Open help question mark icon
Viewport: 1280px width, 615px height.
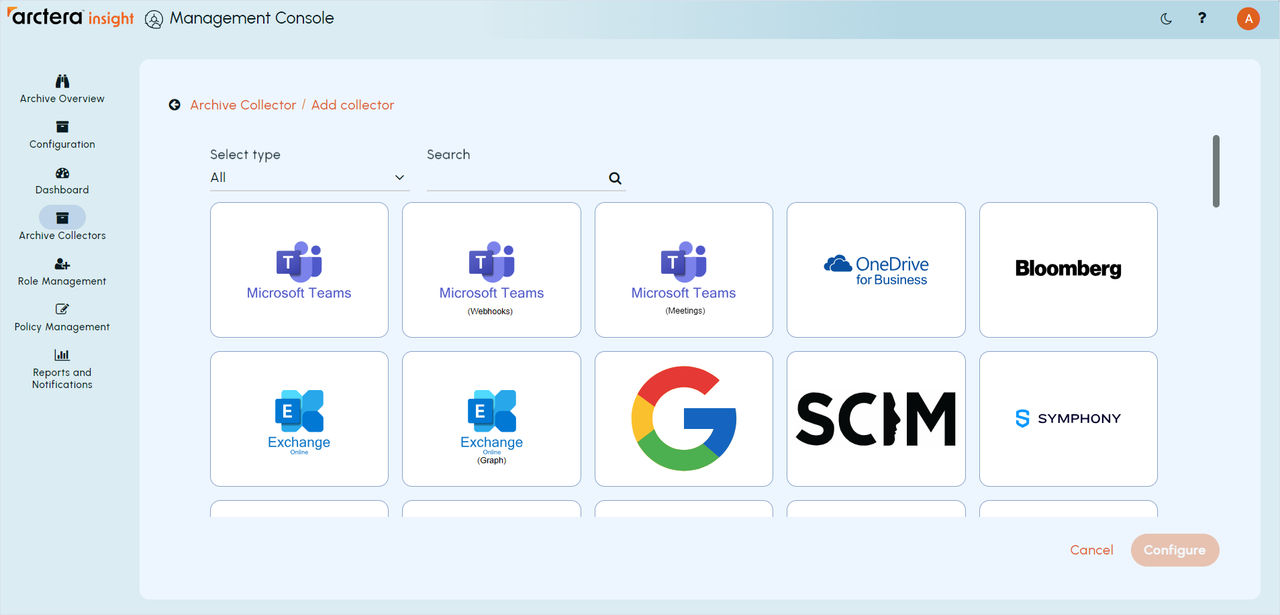click(x=1202, y=19)
